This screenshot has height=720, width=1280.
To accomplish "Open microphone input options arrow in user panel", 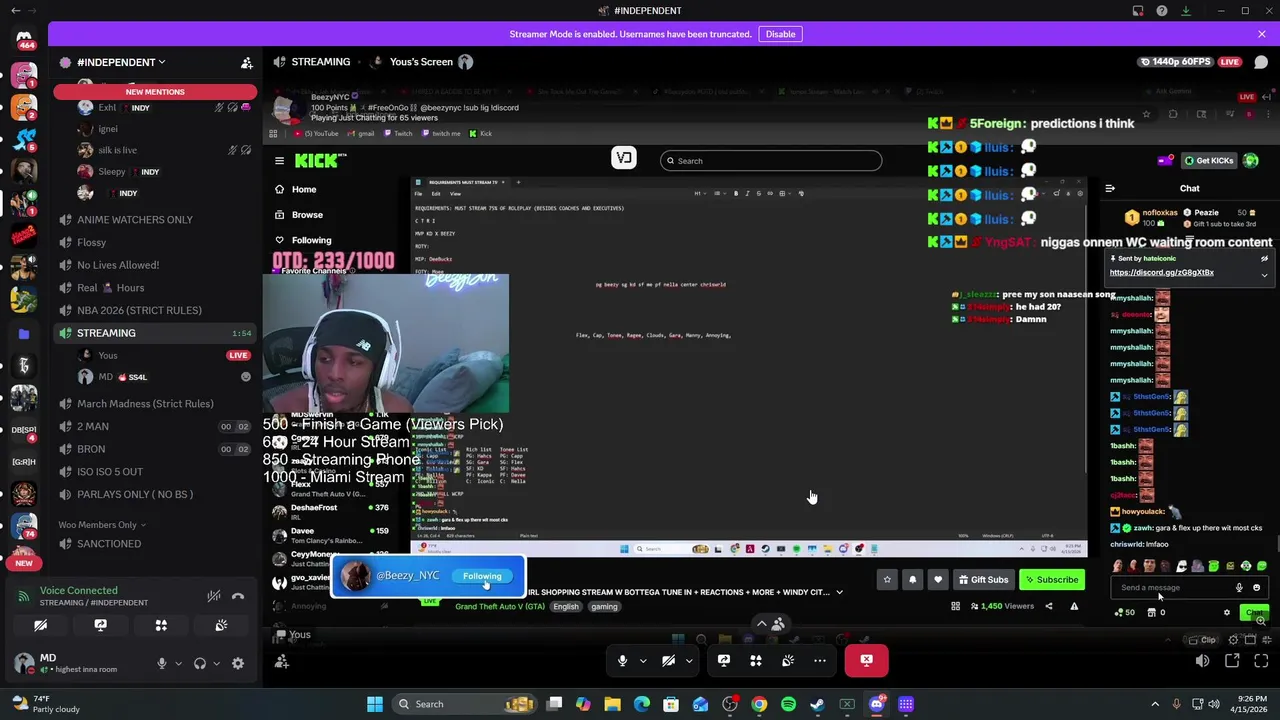I will (178, 663).
